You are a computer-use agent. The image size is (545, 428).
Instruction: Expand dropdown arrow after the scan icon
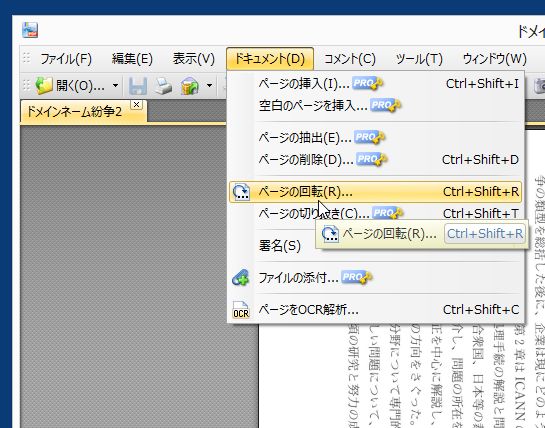click(x=209, y=86)
